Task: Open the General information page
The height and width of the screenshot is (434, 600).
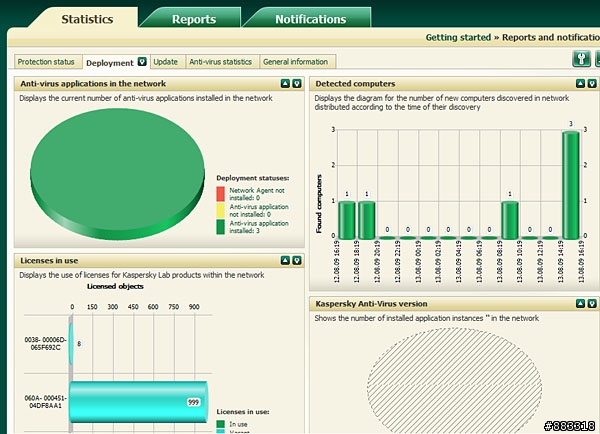Action: pos(295,62)
